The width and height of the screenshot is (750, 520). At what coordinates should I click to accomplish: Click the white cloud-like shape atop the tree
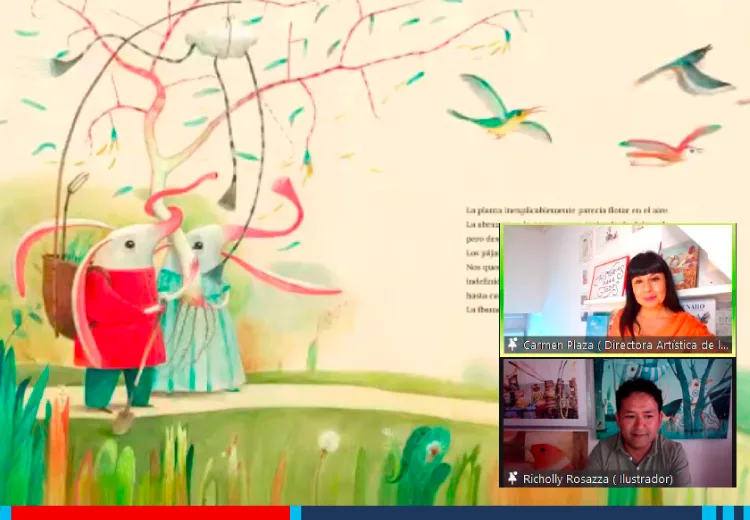221,42
